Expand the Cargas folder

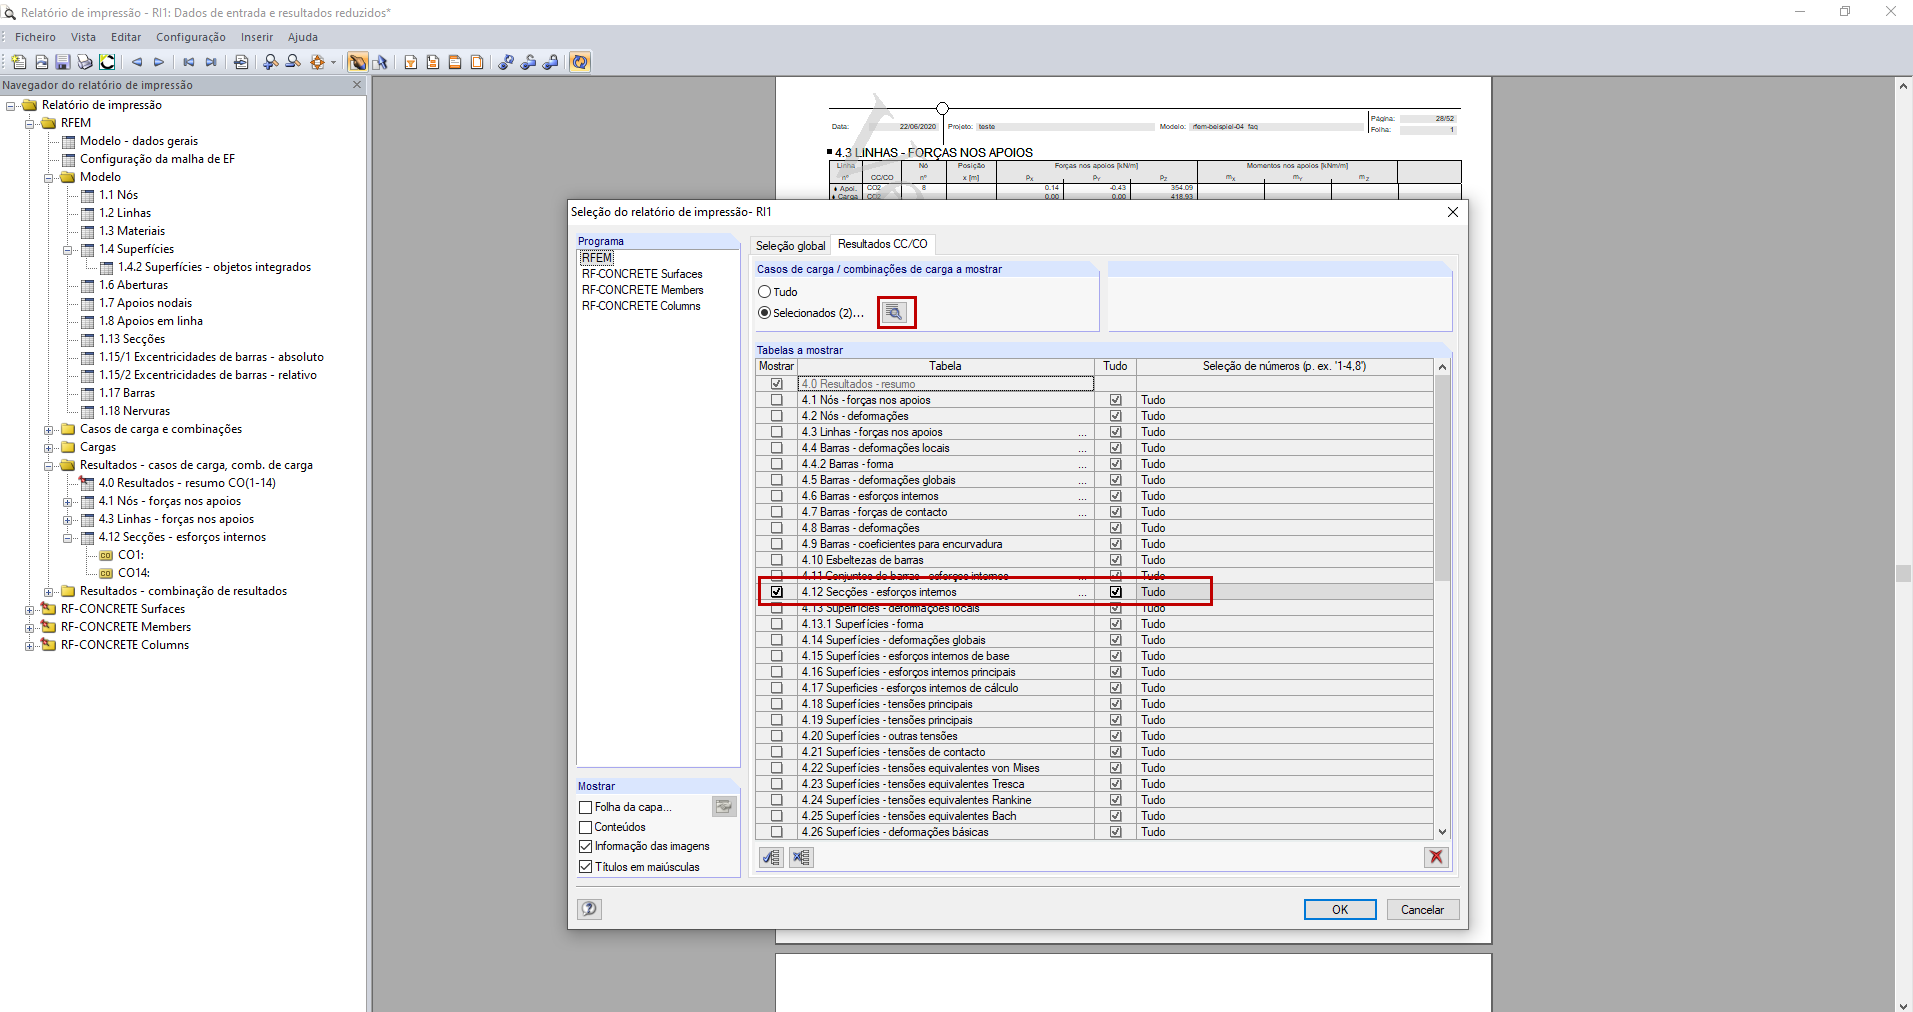(x=49, y=447)
